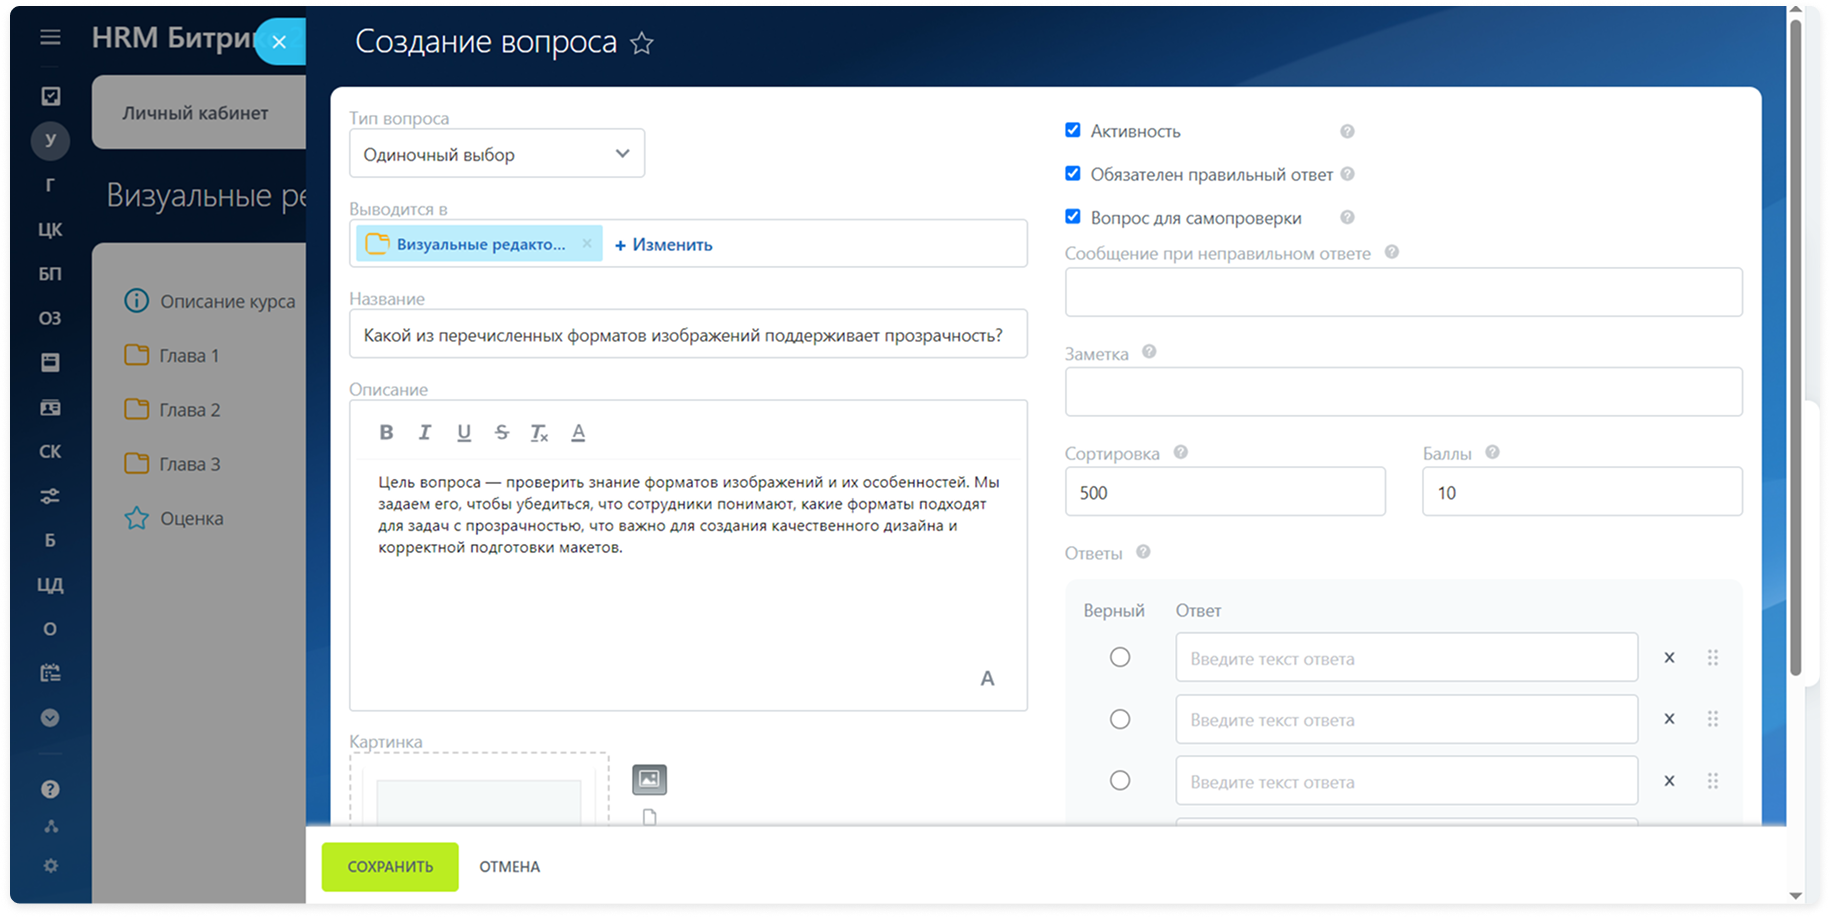The image size is (1830, 918).
Task: Delete the second answer row
Action: pyautogui.click(x=1669, y=719)
